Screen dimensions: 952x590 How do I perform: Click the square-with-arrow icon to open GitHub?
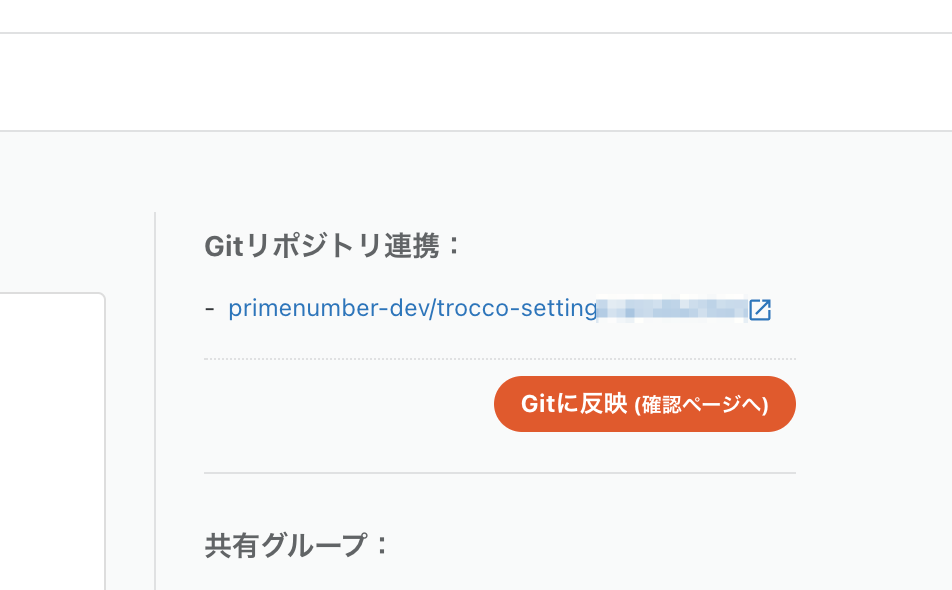760,310
